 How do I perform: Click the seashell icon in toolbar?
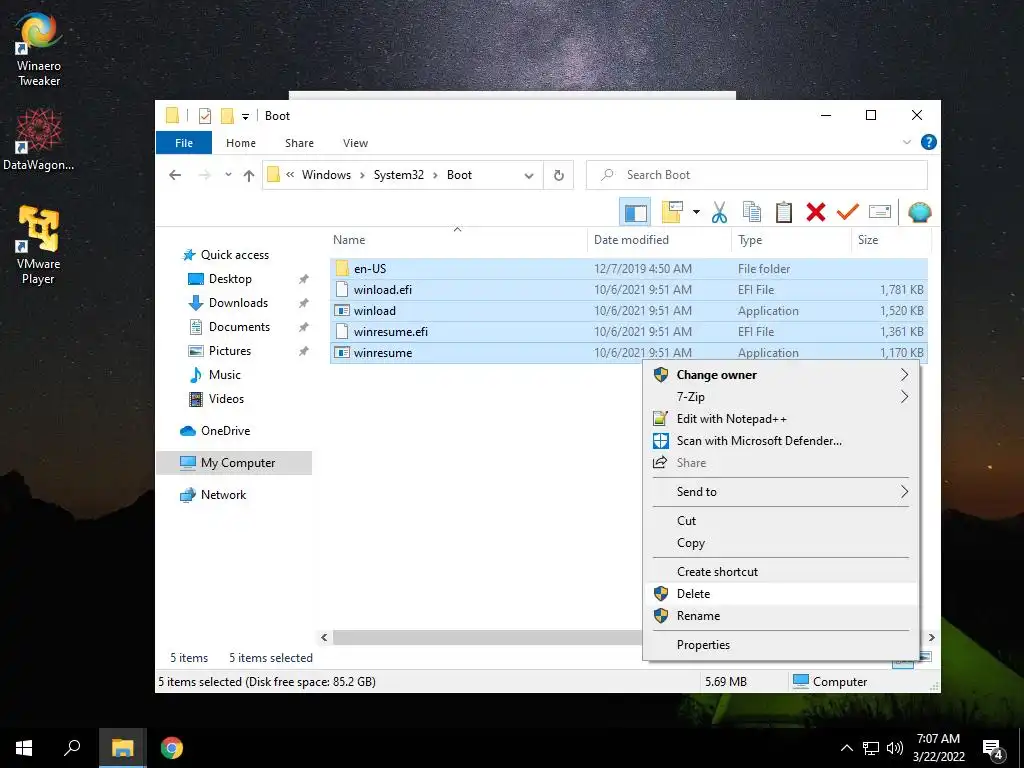920,212
